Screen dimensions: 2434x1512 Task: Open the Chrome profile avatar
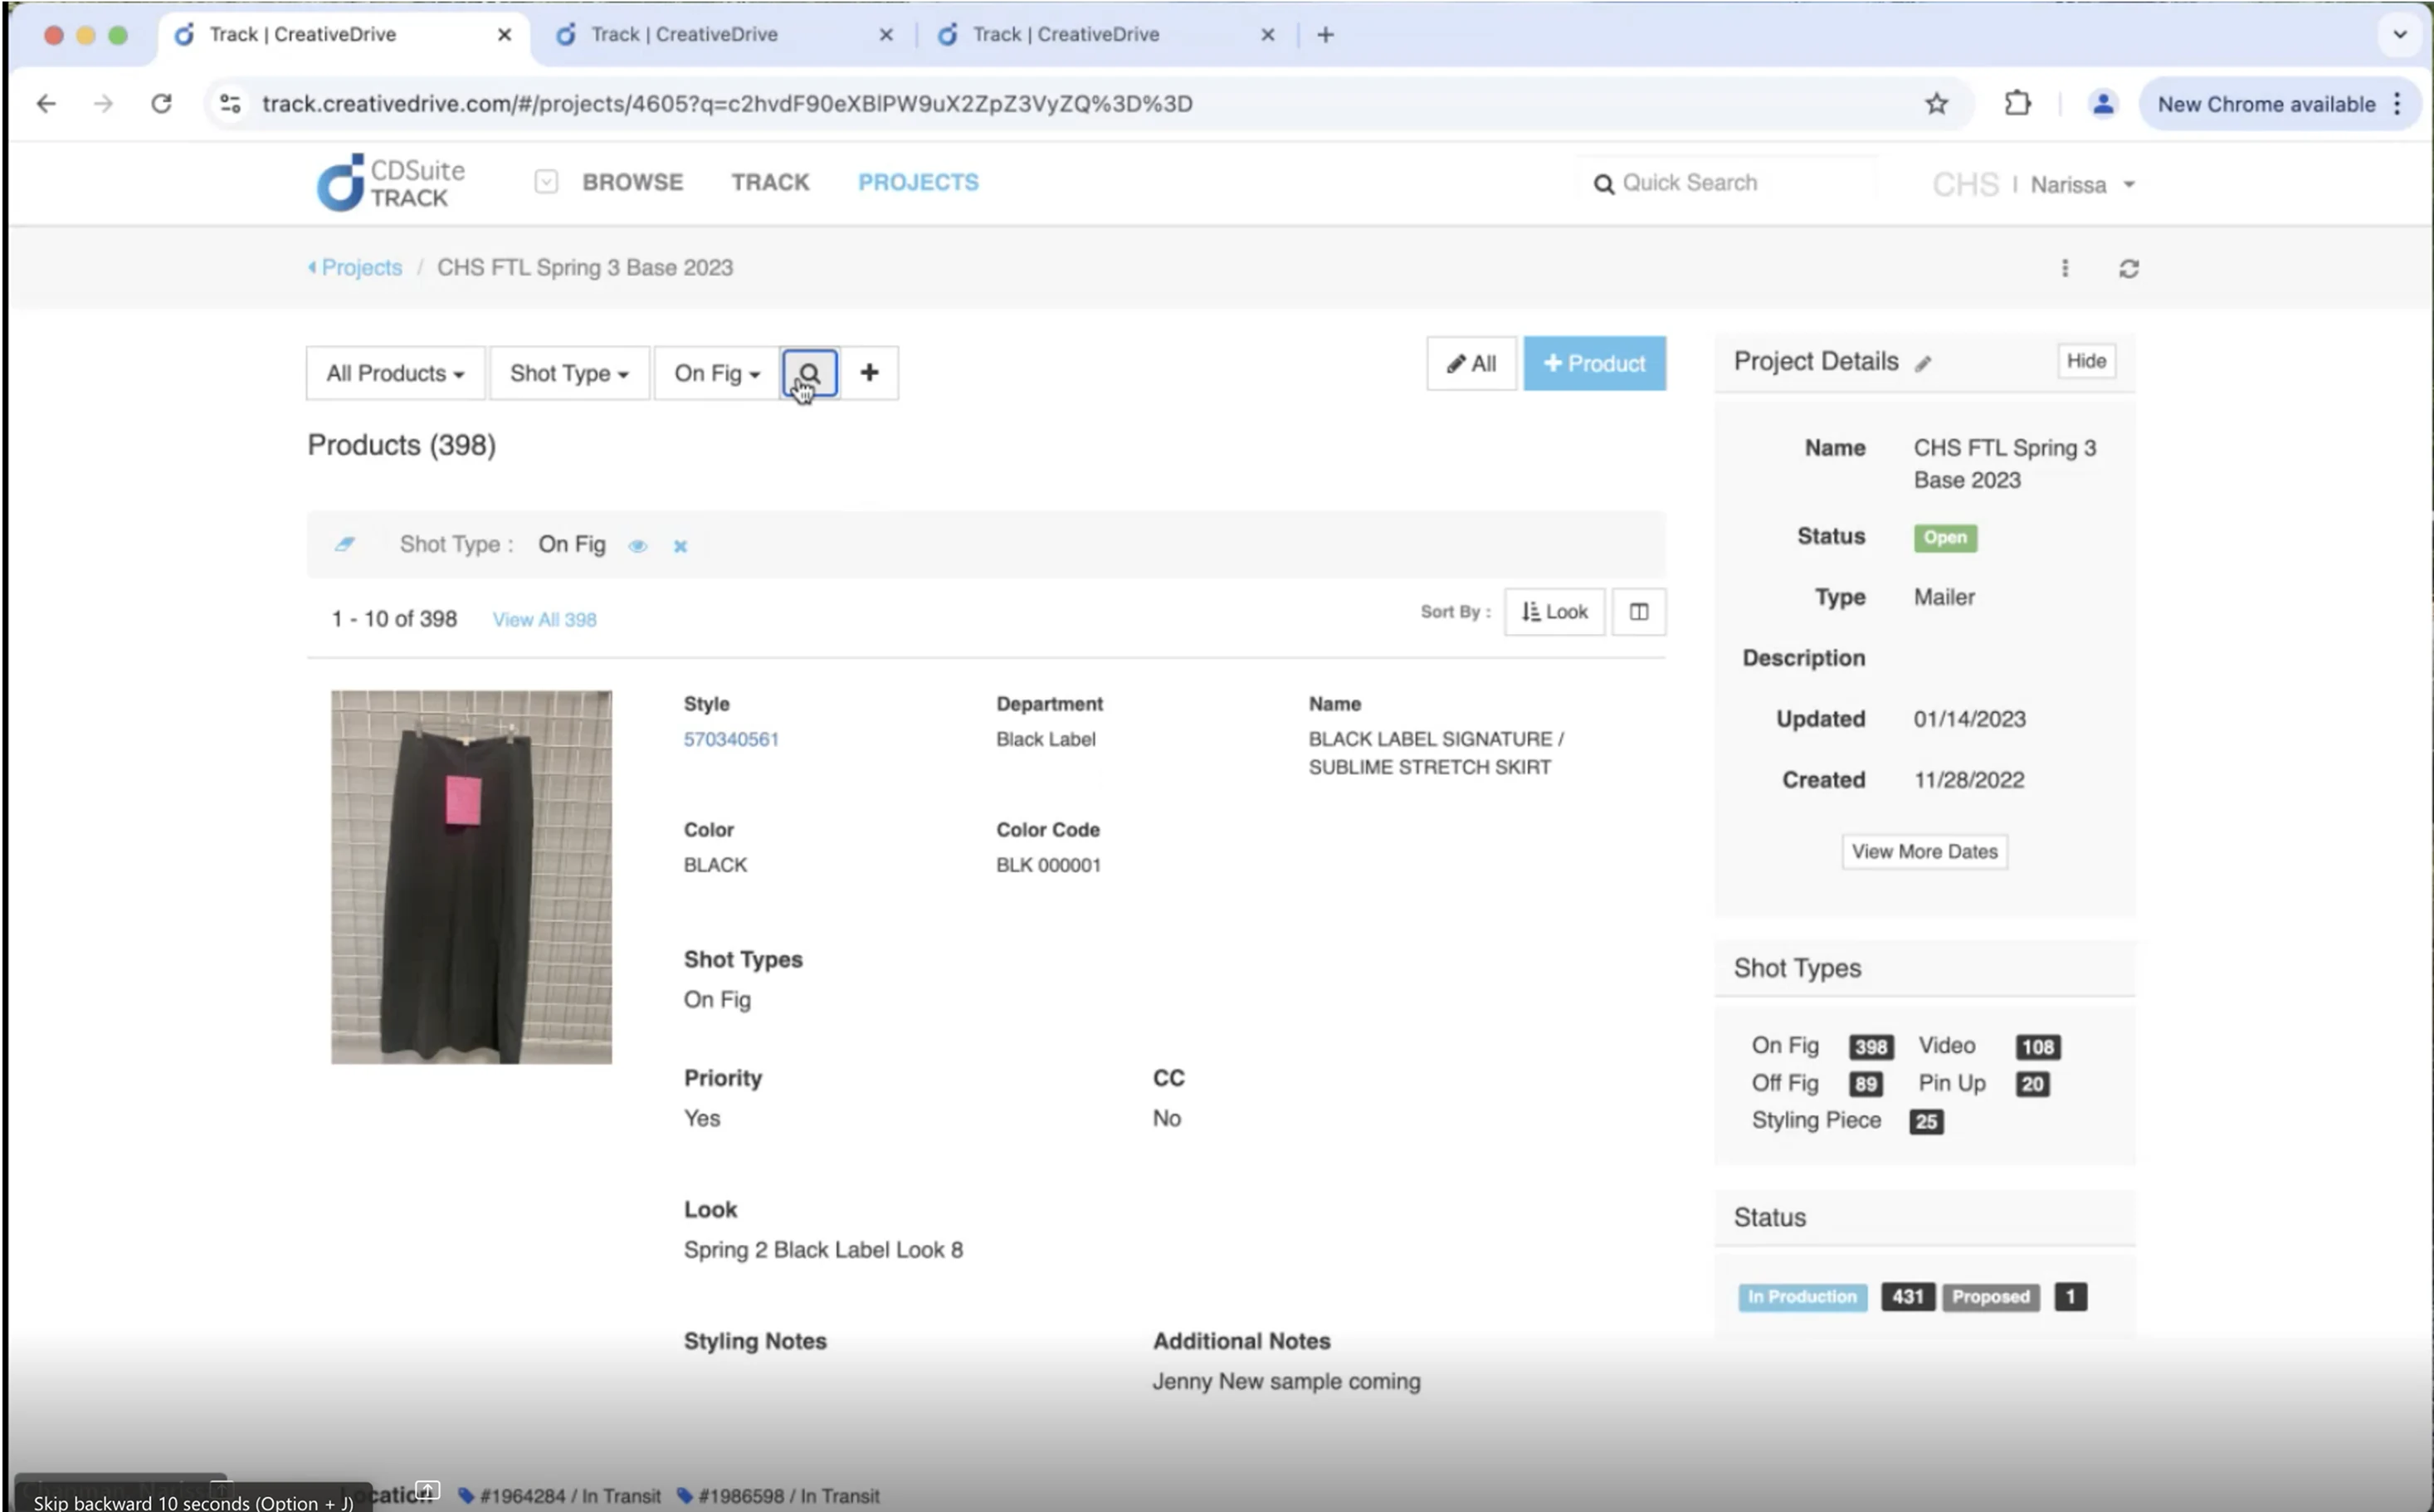[x=2102, y=103]
